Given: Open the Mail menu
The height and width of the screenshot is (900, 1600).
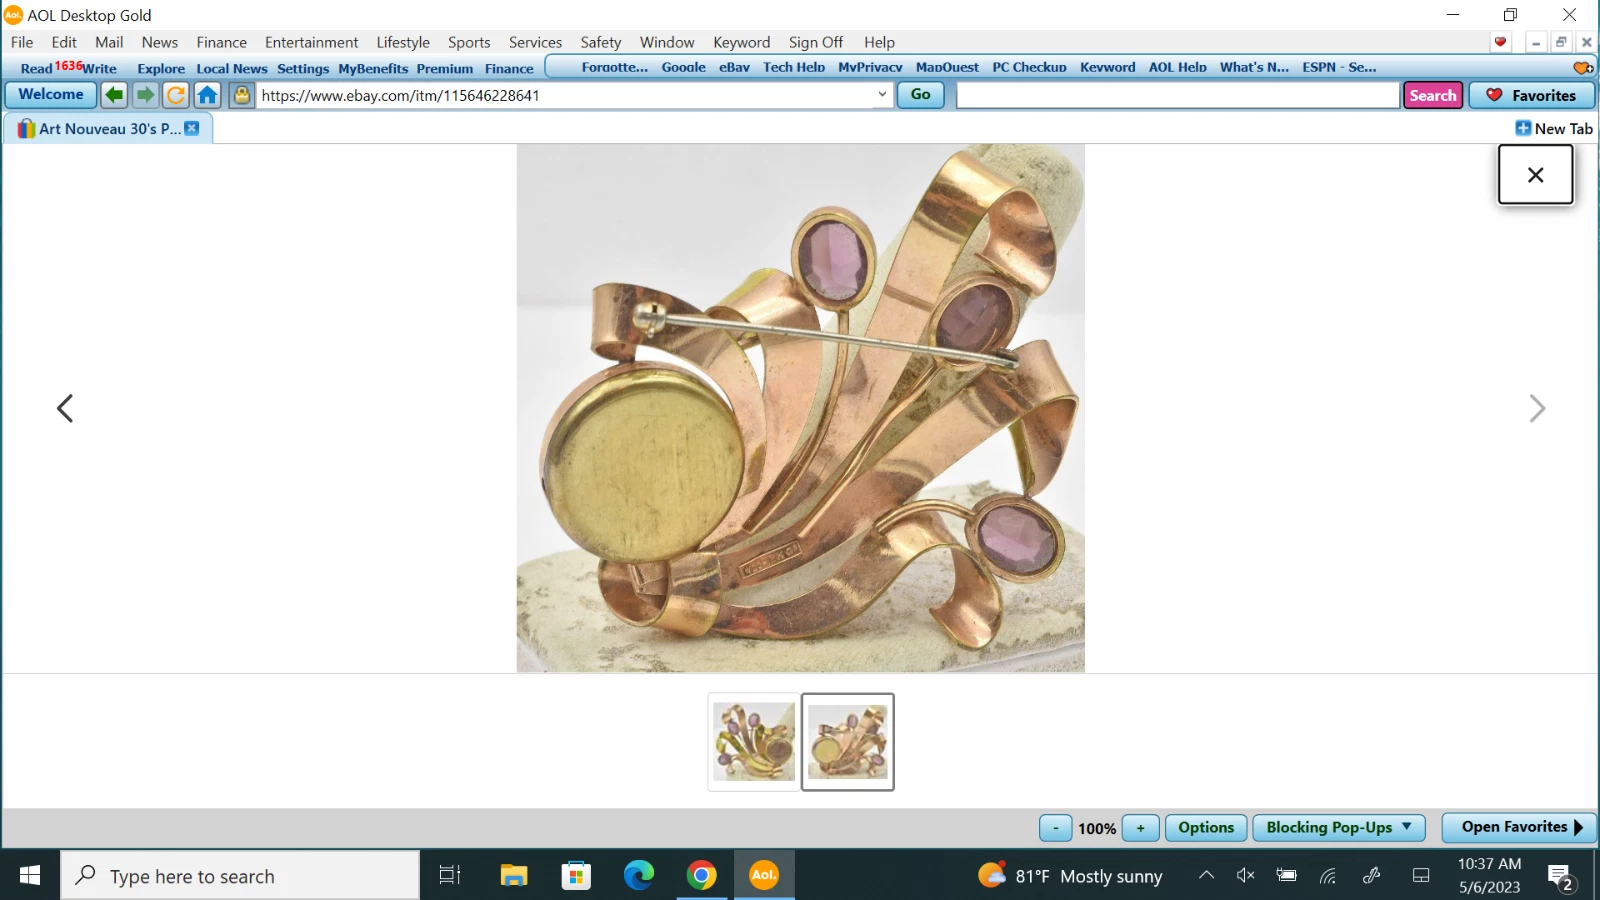Looking at the screenshot, I should pos(109,42).
